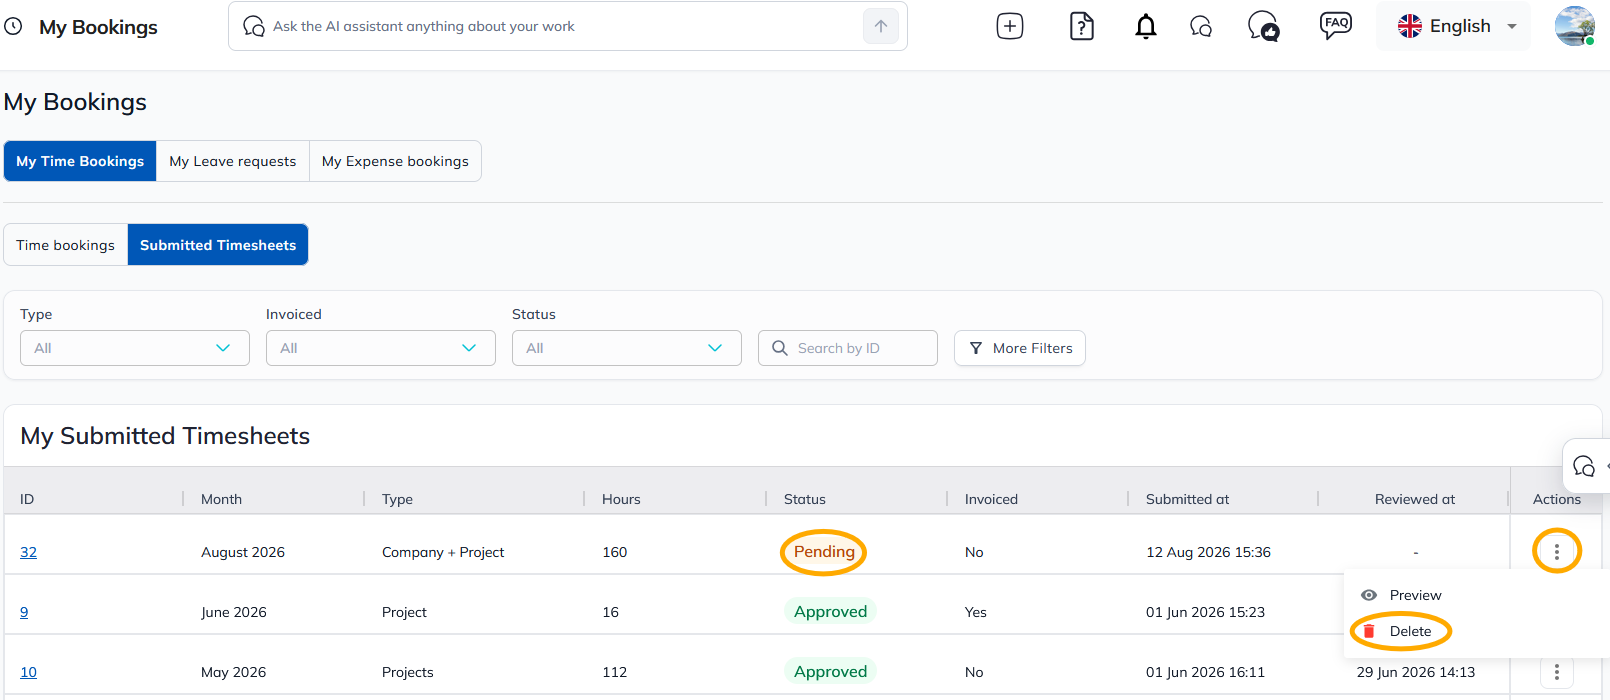Click the UK flag language icon
Screen dimensions: 1610x700
click(1410, 26)
